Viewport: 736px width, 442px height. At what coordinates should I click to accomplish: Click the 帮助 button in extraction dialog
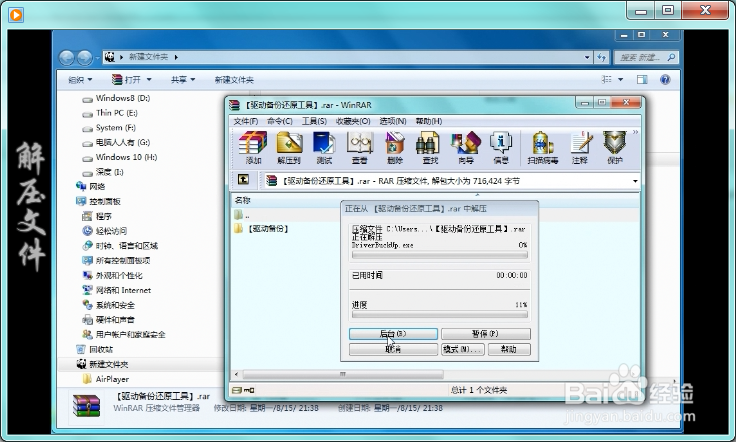(x=509, y=349)
